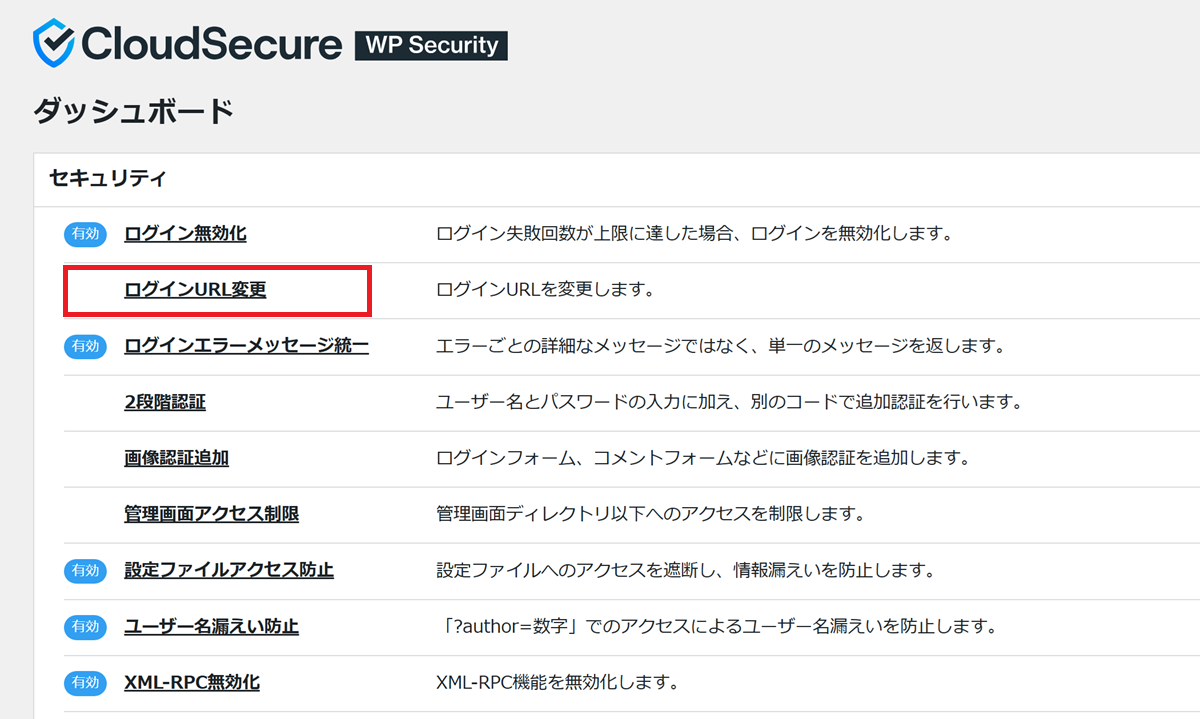Select the 画像認証追加 link
Screen dimensions: 1200x719
pyautogui.click(x=176, y=458)
